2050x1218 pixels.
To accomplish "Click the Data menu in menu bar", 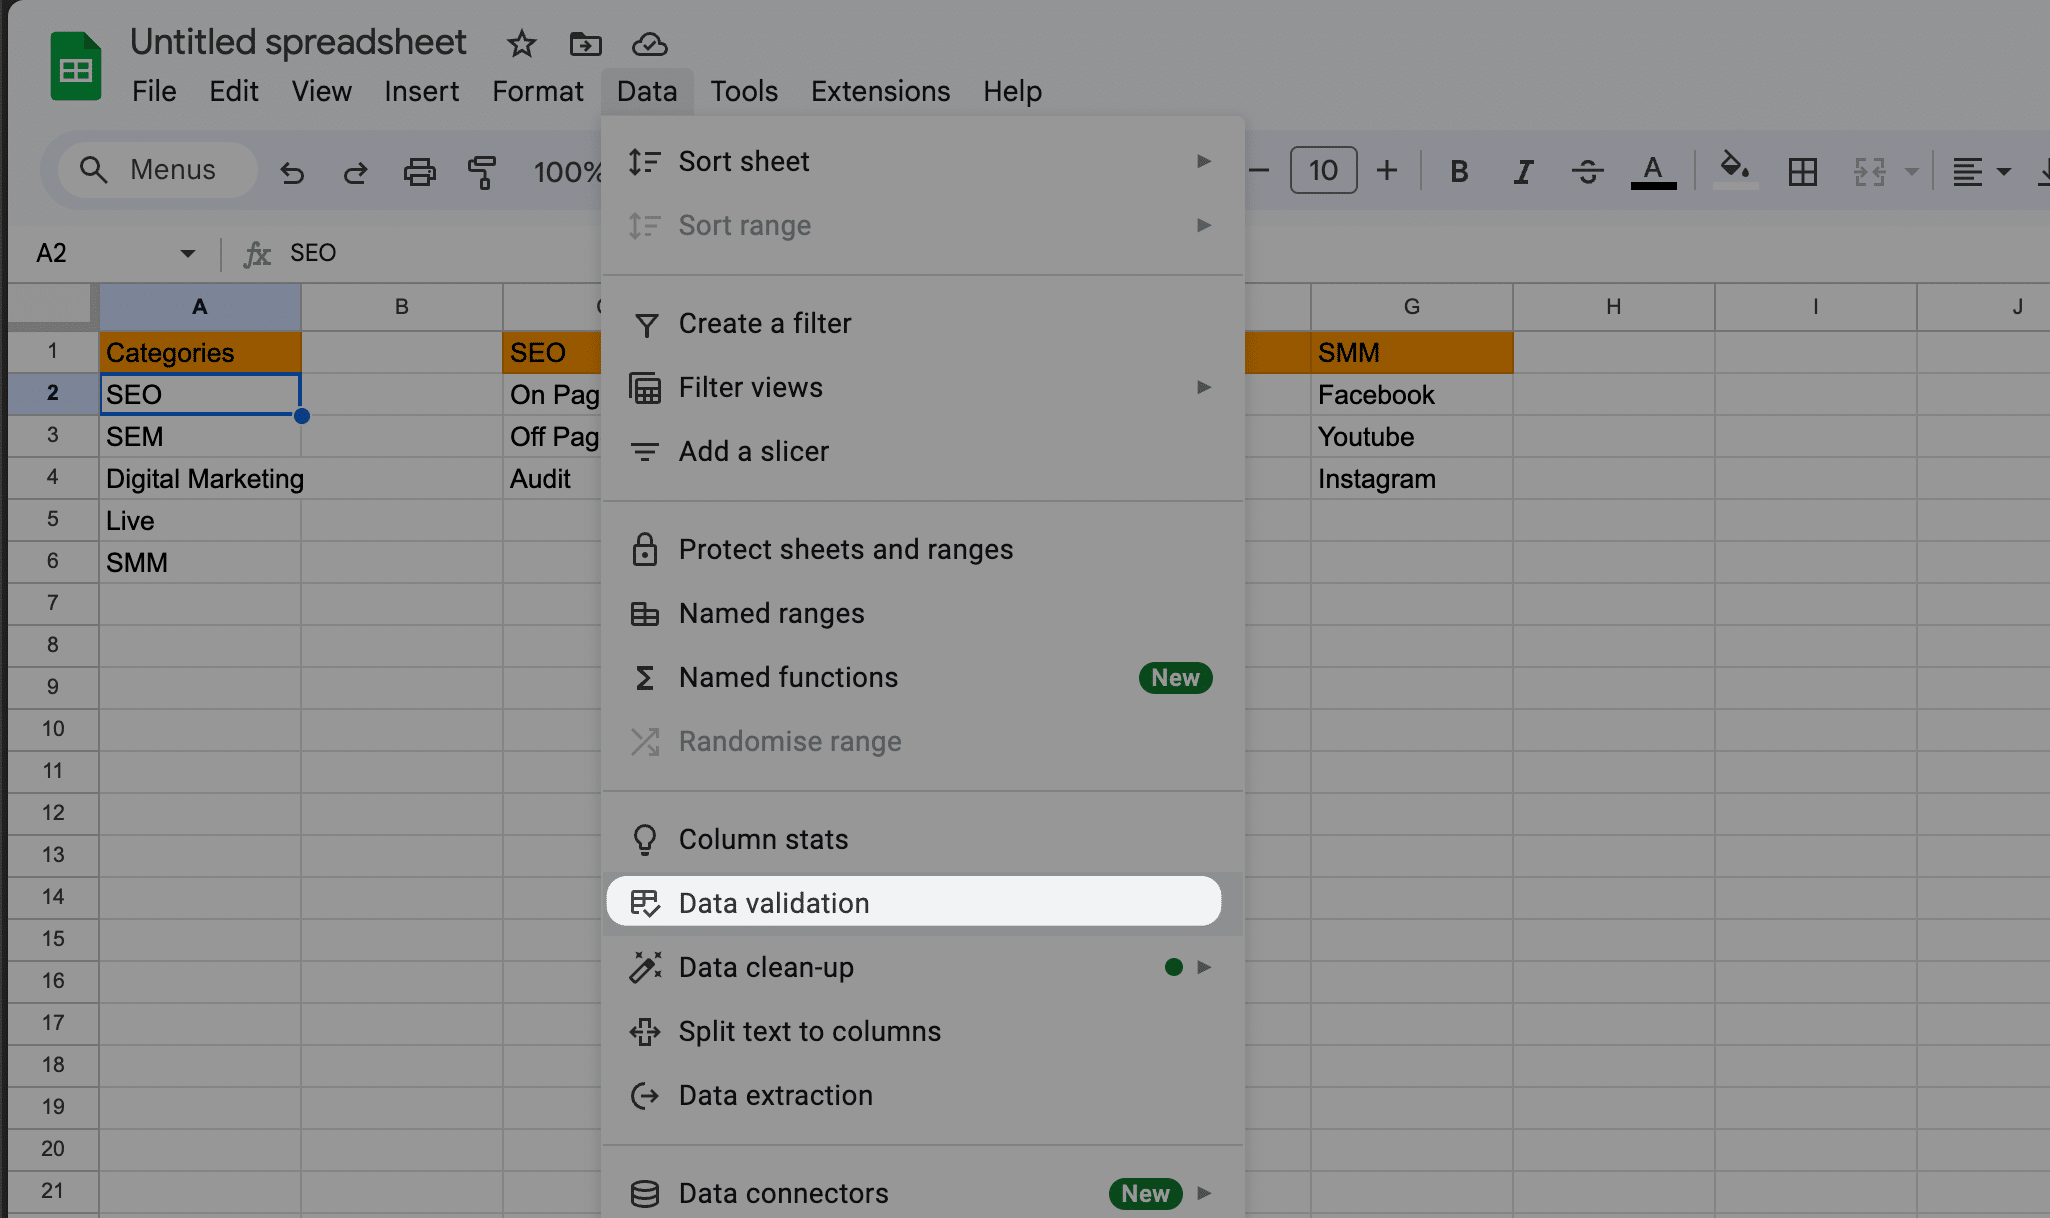I will coord(648,90).
